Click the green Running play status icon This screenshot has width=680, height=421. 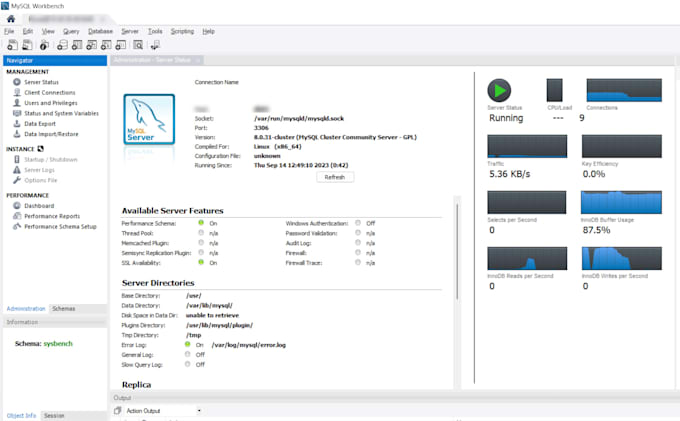tap(499, 90)
